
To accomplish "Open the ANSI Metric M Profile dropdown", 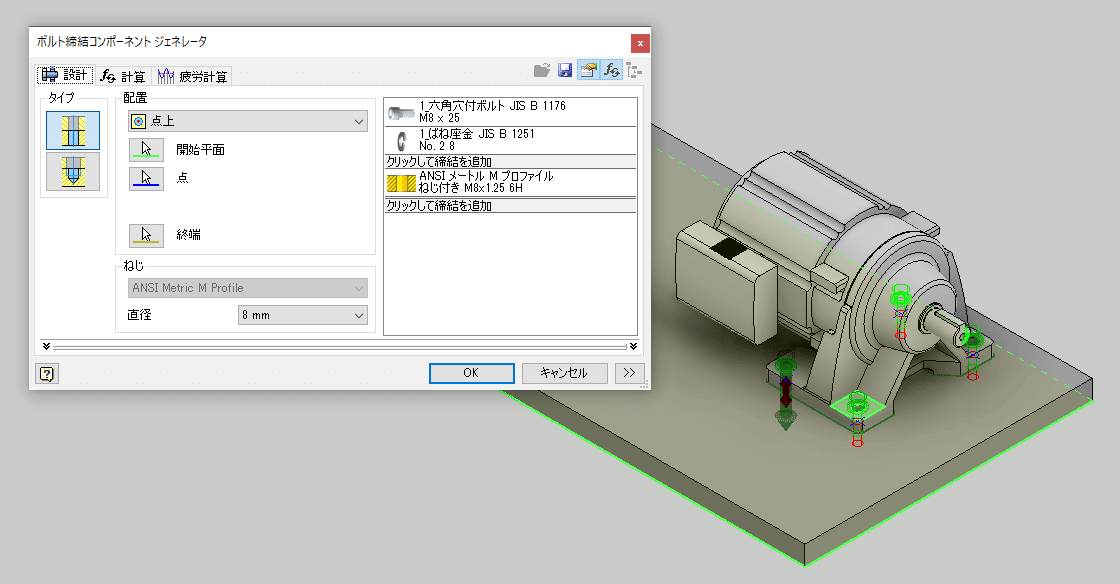I will pos(248,288).
